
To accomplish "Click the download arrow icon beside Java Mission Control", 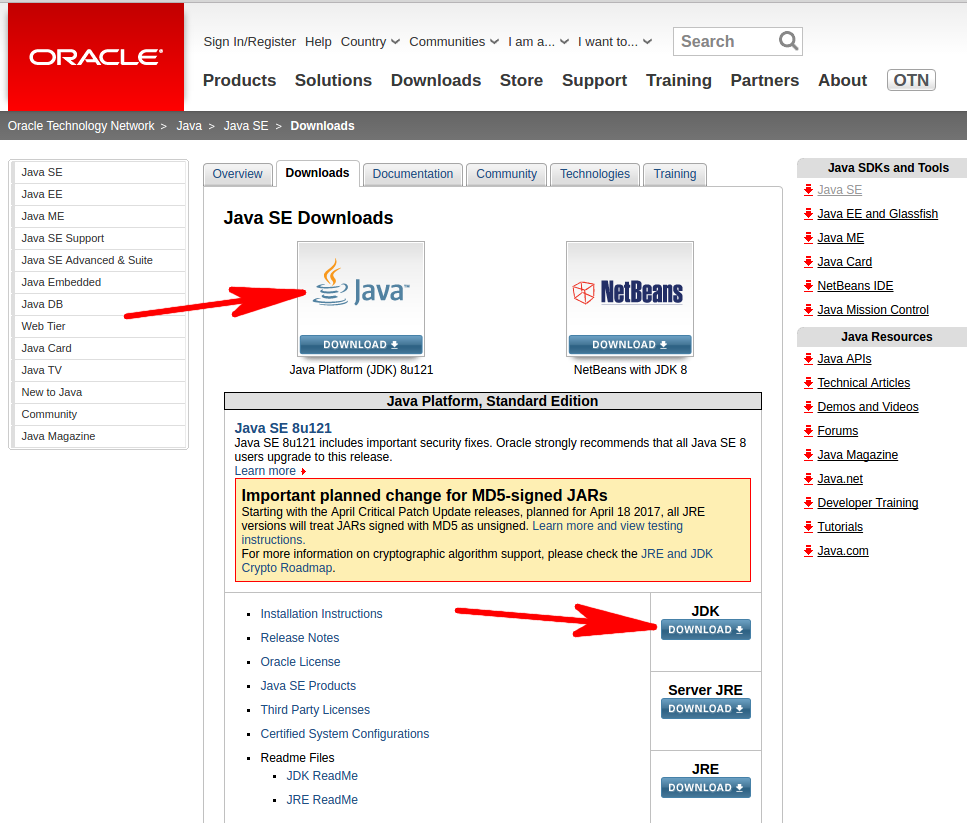I will point(809,310).
